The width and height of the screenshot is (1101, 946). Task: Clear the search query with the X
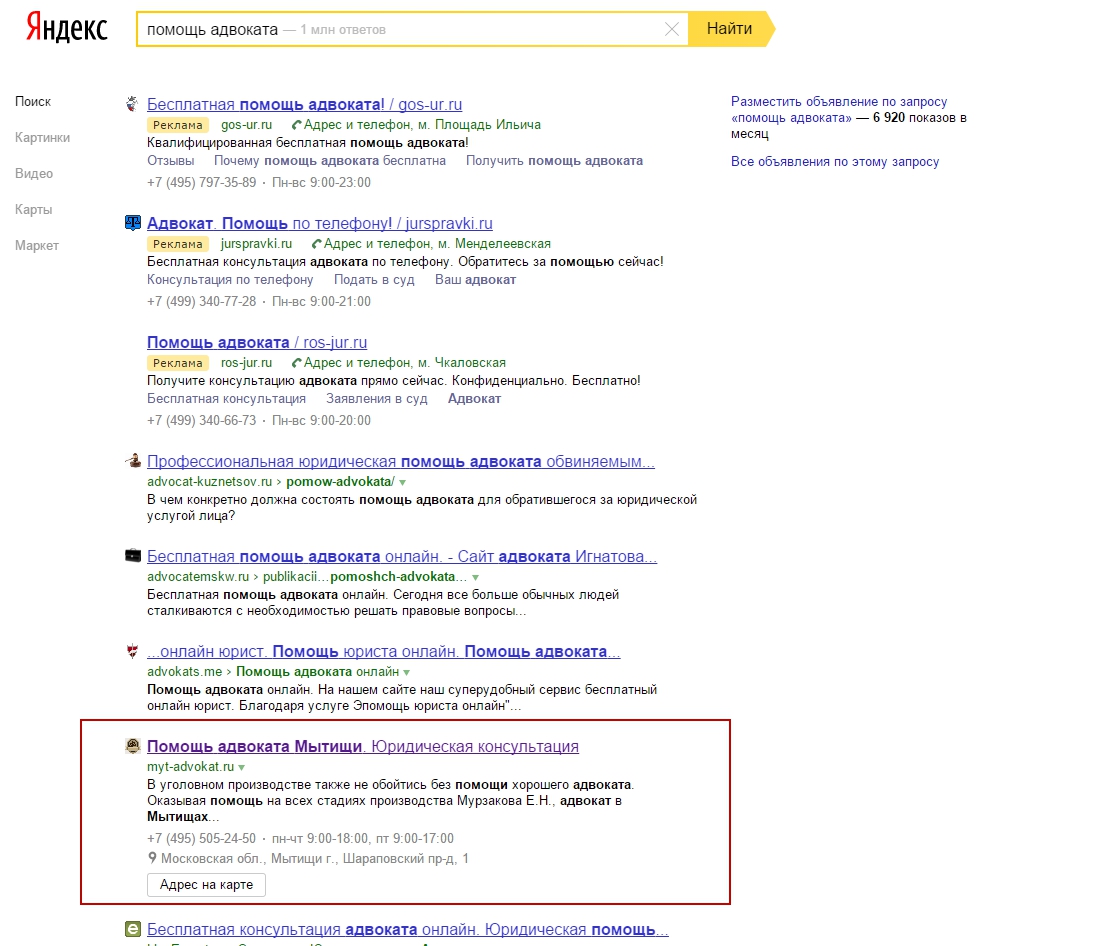[x=671, y=29]
